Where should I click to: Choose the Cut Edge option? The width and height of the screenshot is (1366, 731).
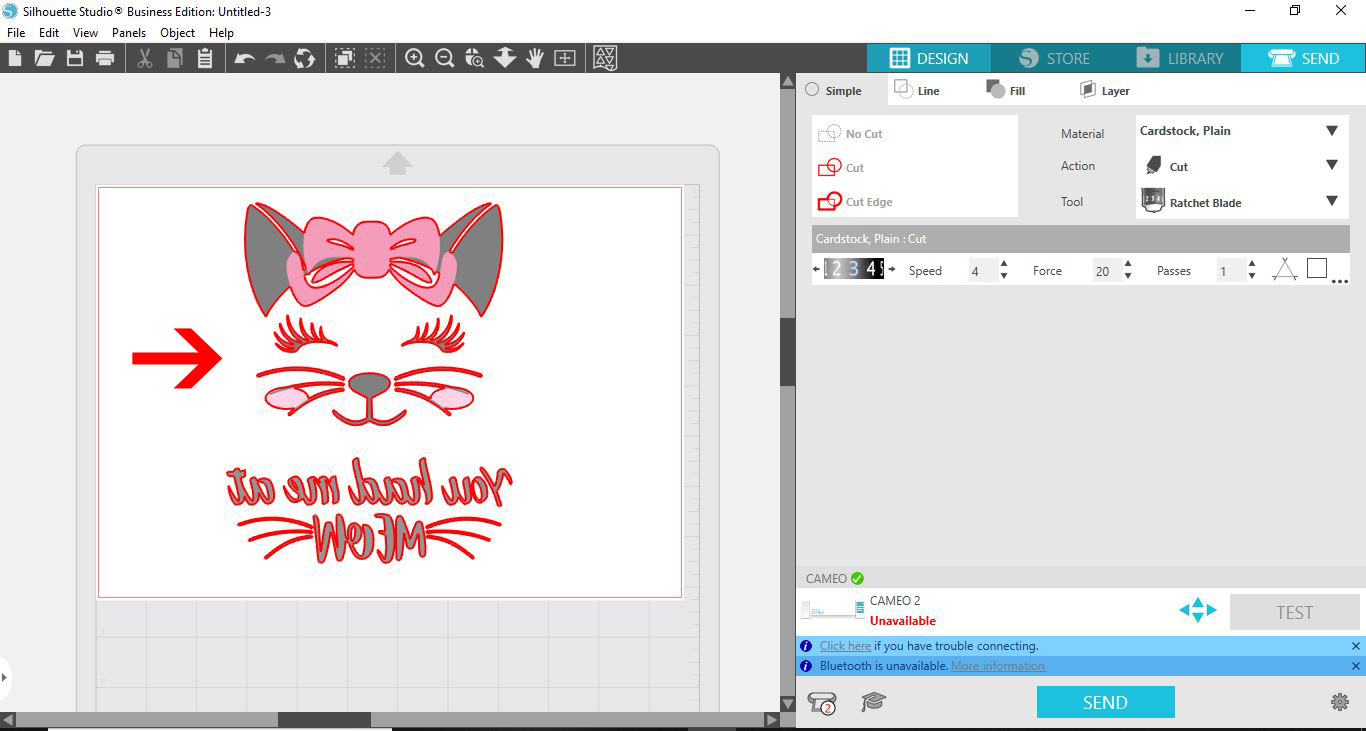[855, 202]
